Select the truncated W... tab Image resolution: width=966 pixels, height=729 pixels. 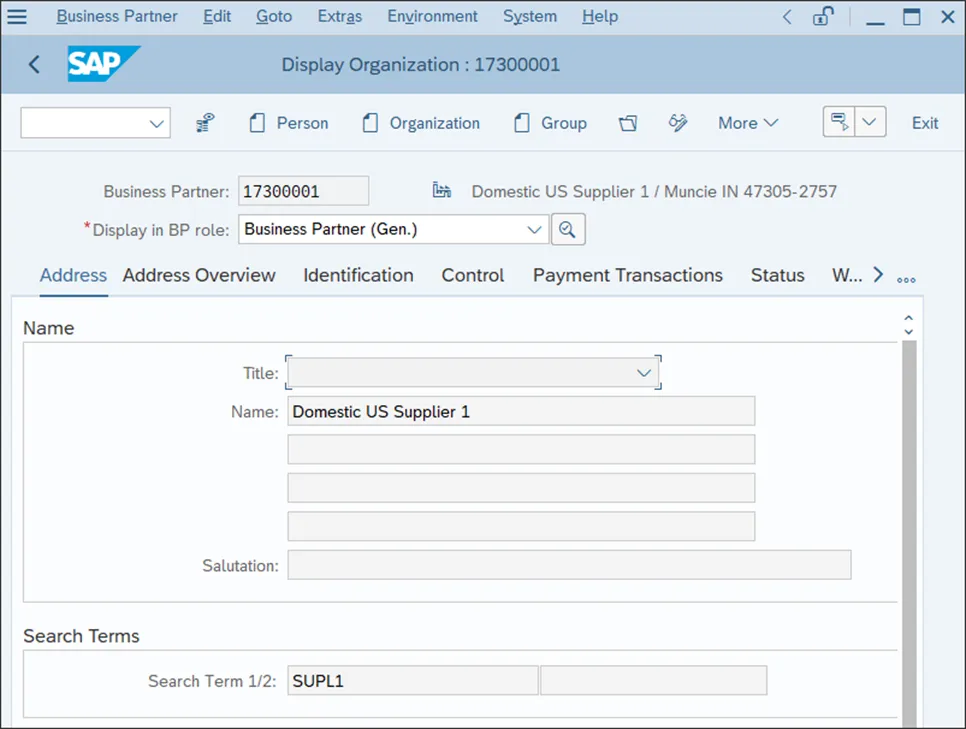tap(846, 275)
